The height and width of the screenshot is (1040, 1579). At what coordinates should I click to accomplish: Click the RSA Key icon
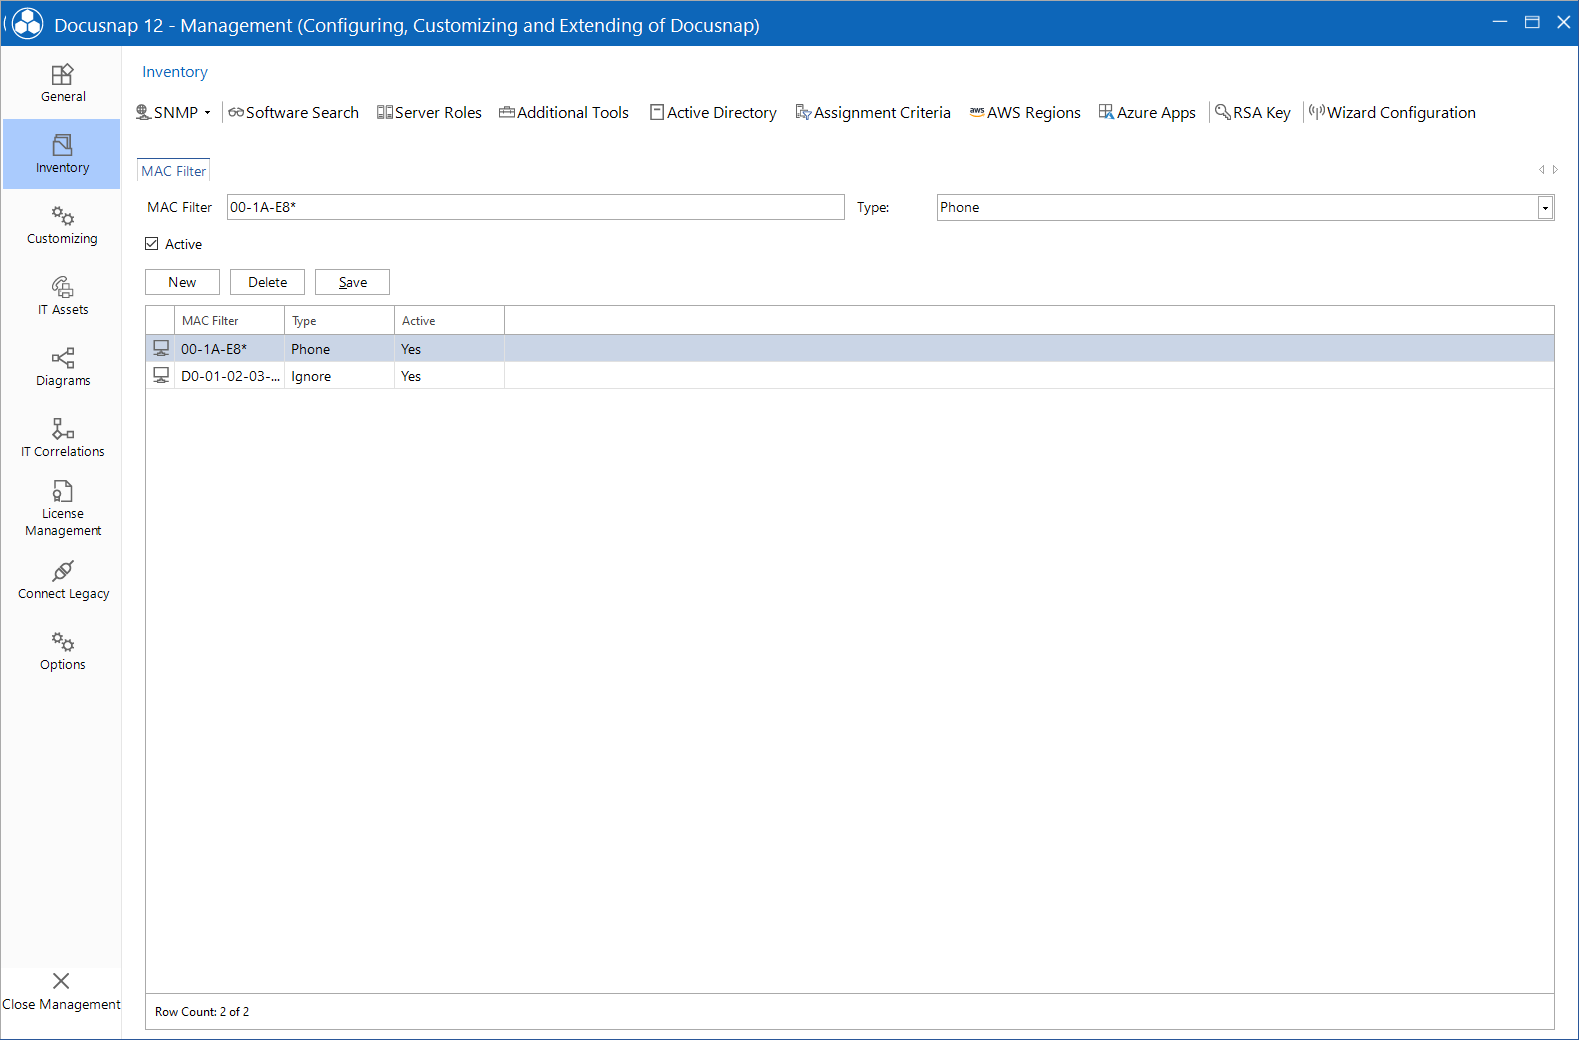tap(1223, 112)
